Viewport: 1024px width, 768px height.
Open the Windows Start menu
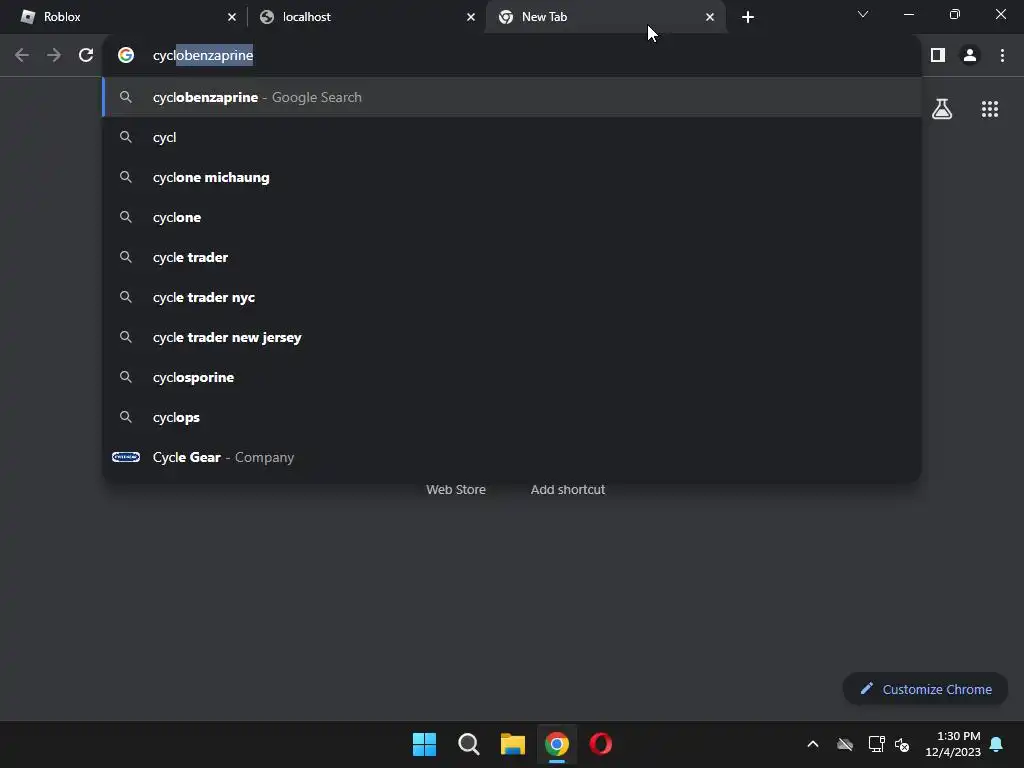[424, 744]
